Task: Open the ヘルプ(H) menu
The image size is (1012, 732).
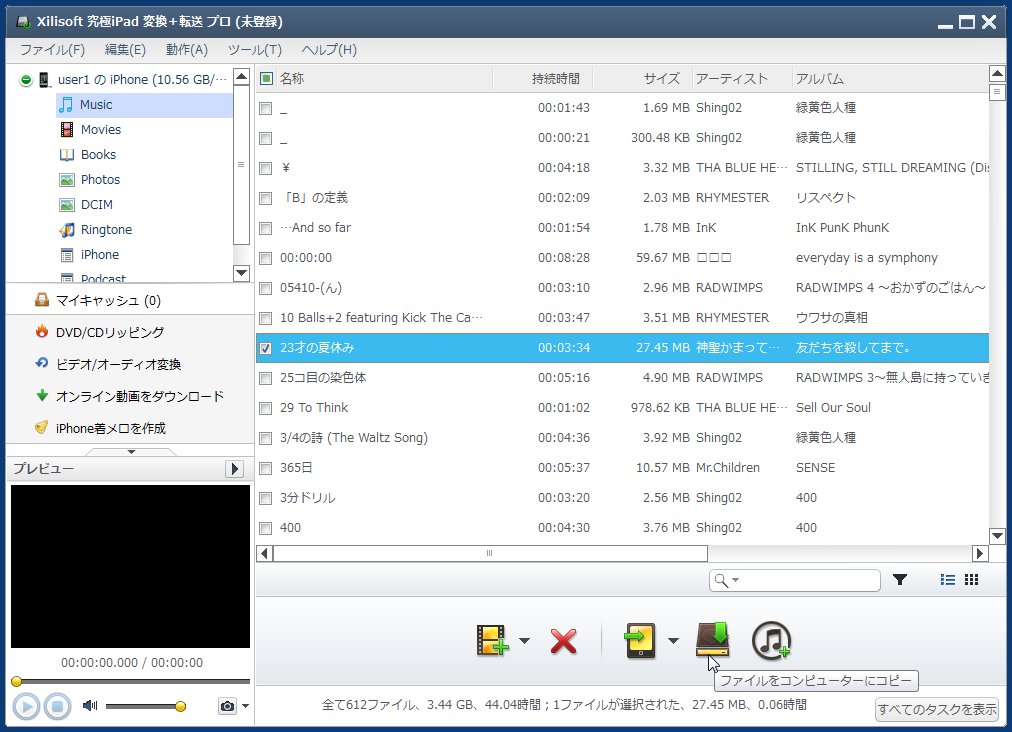Action: pos(329,50)
